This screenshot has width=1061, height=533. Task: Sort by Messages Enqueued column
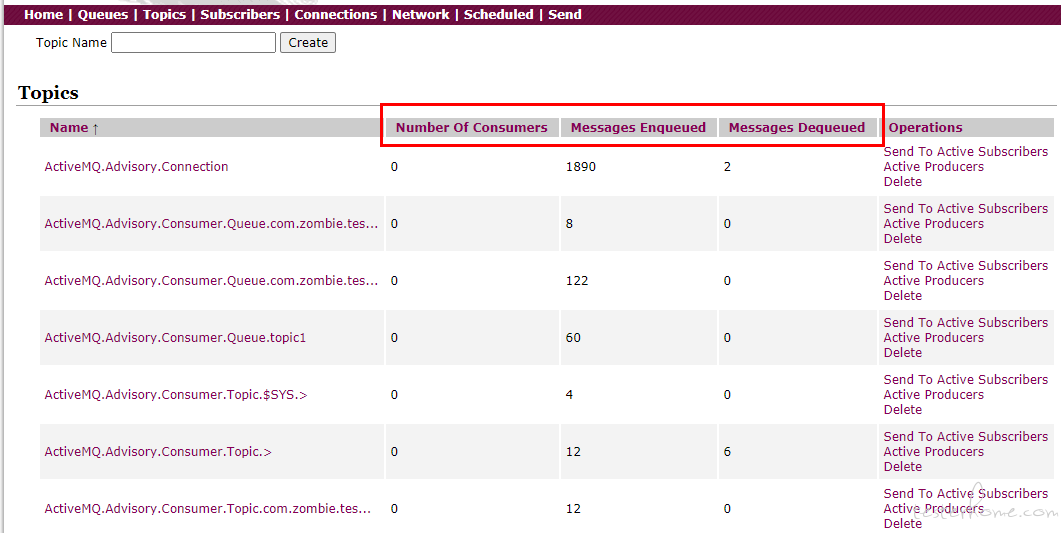tap(638, 127)
